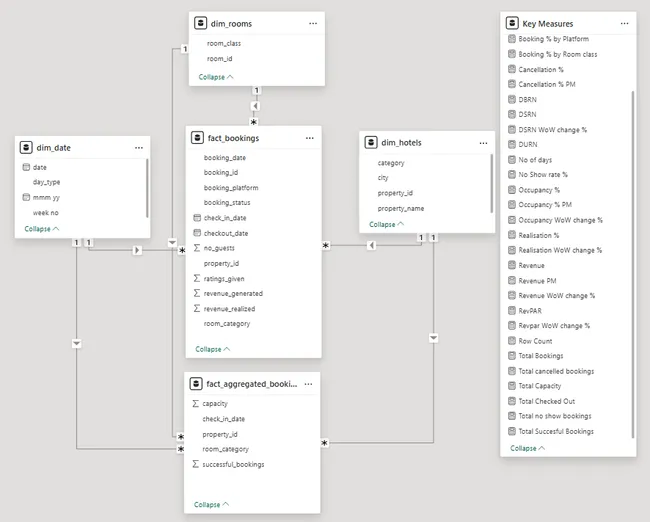
Task: Click calendar icon beside date field
Action: tap(26, 167)
